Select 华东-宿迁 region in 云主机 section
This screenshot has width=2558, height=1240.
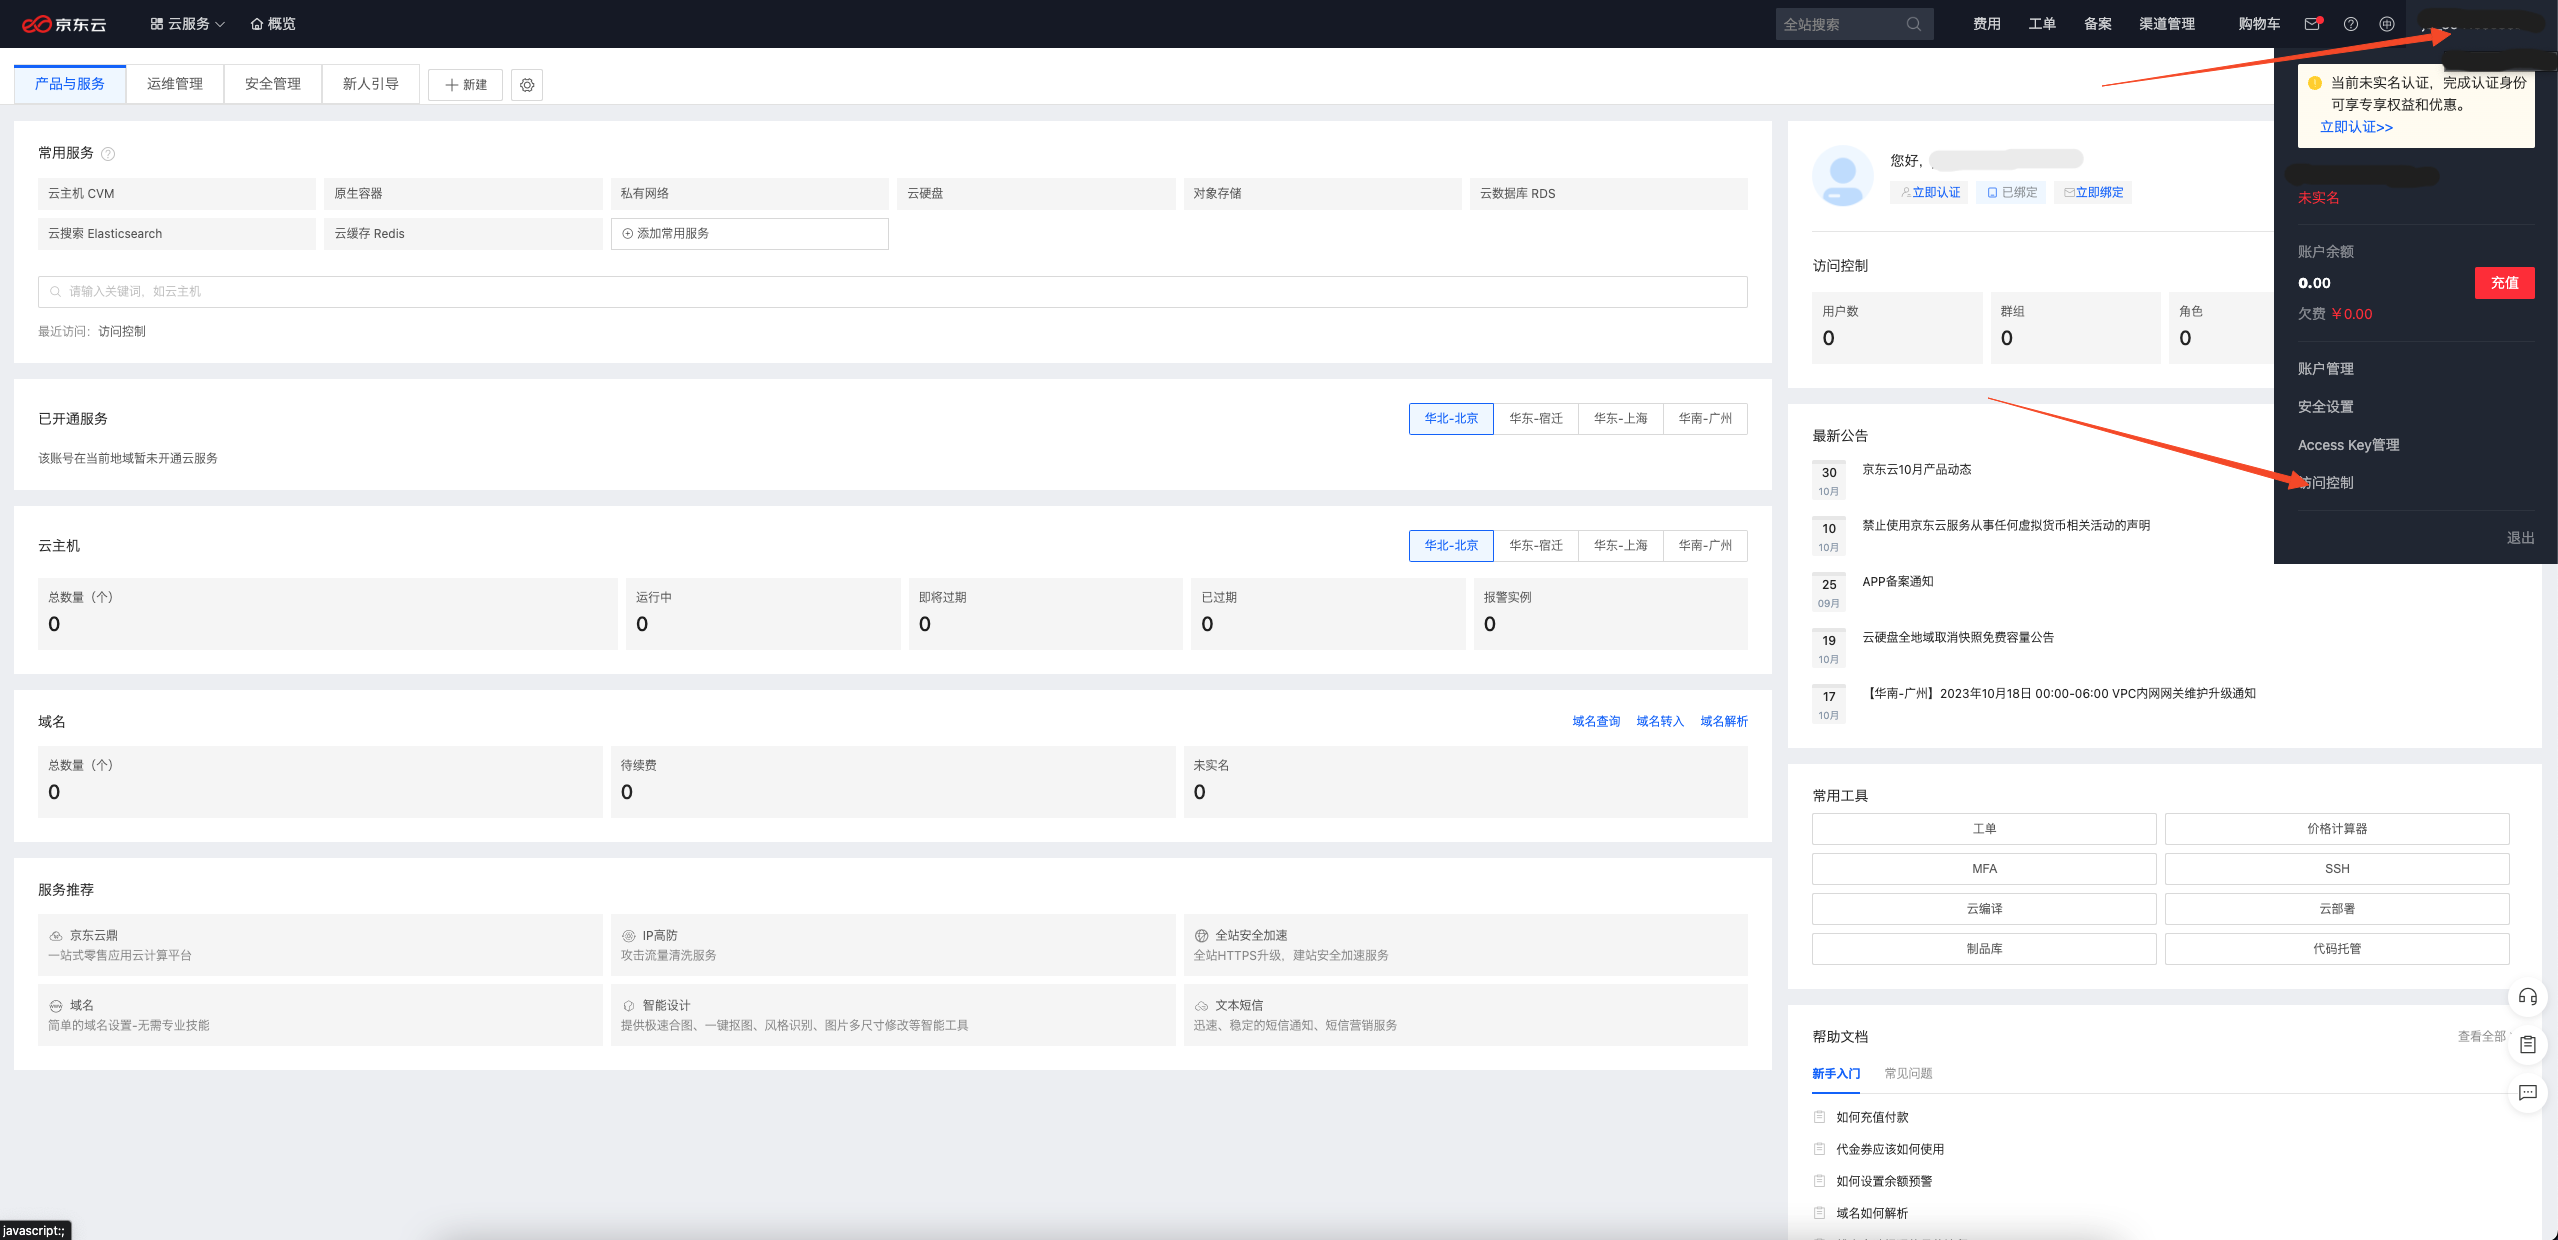tap(1536, 546)
